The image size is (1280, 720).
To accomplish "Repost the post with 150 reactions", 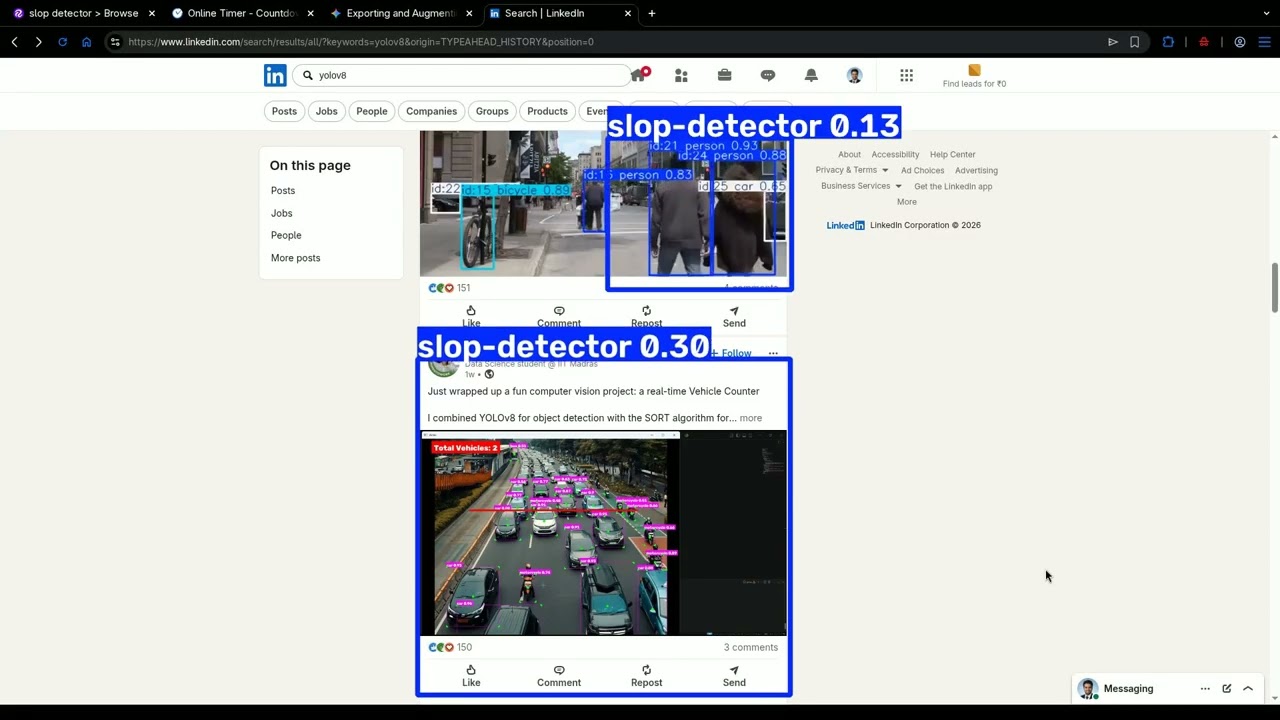I will click(646, 676).
